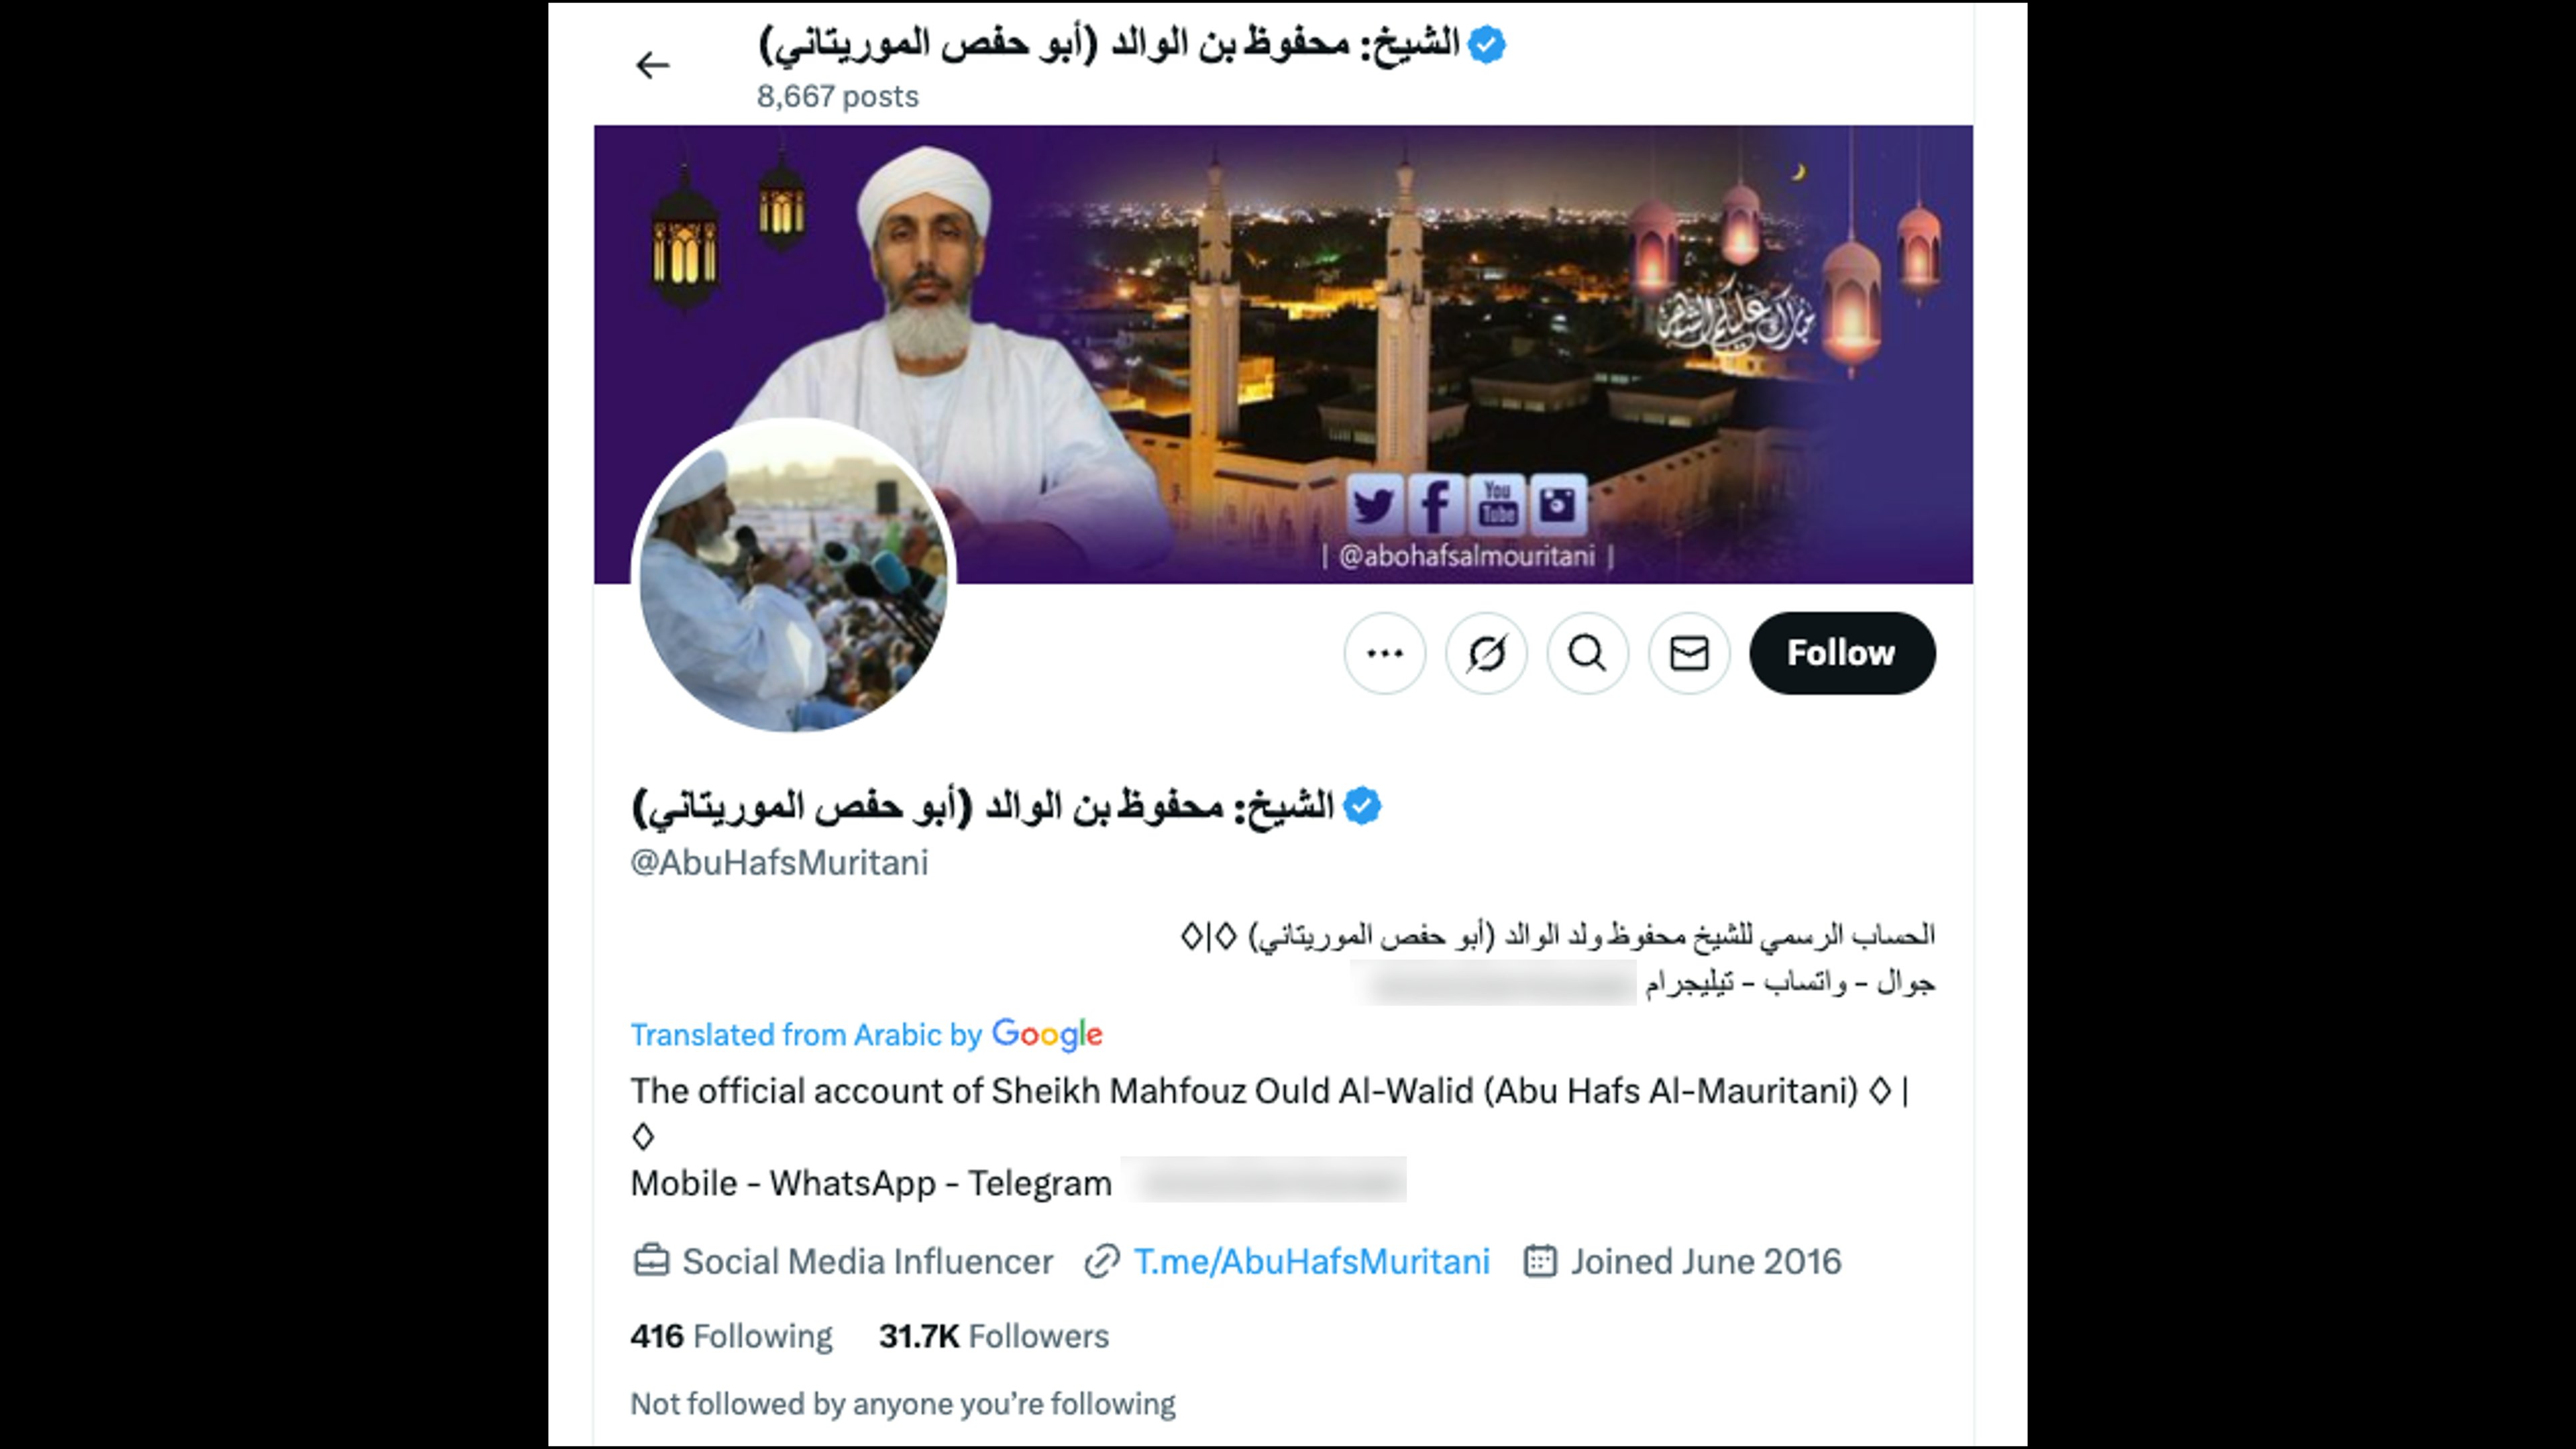The height and width of the screenshot is (1449, 2576).
Task: Click the verified badge beside the profile name
Action: tap(1362, 806)
